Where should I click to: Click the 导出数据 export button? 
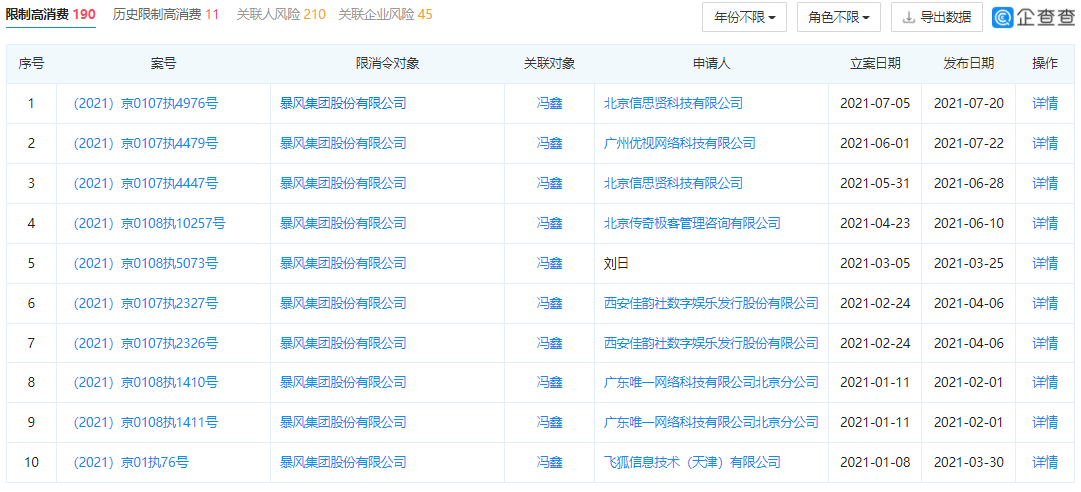pos(937,17)
